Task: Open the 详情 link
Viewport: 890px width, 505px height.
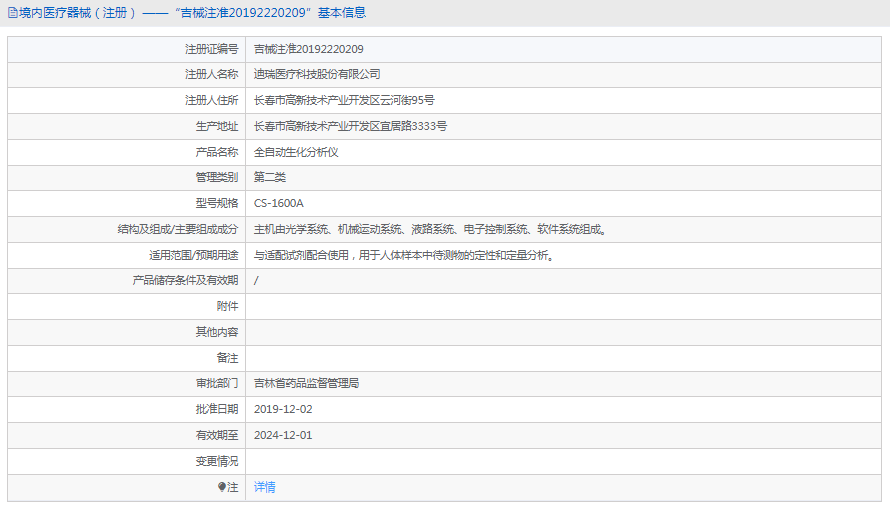Action: pyautogui.click(x=264, y=487)
